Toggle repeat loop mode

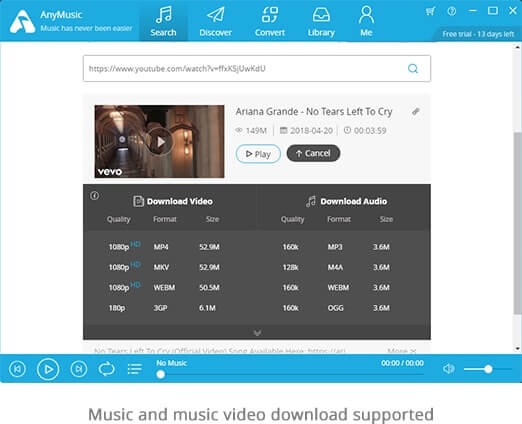pyautogui.click(x=107, y=369)
